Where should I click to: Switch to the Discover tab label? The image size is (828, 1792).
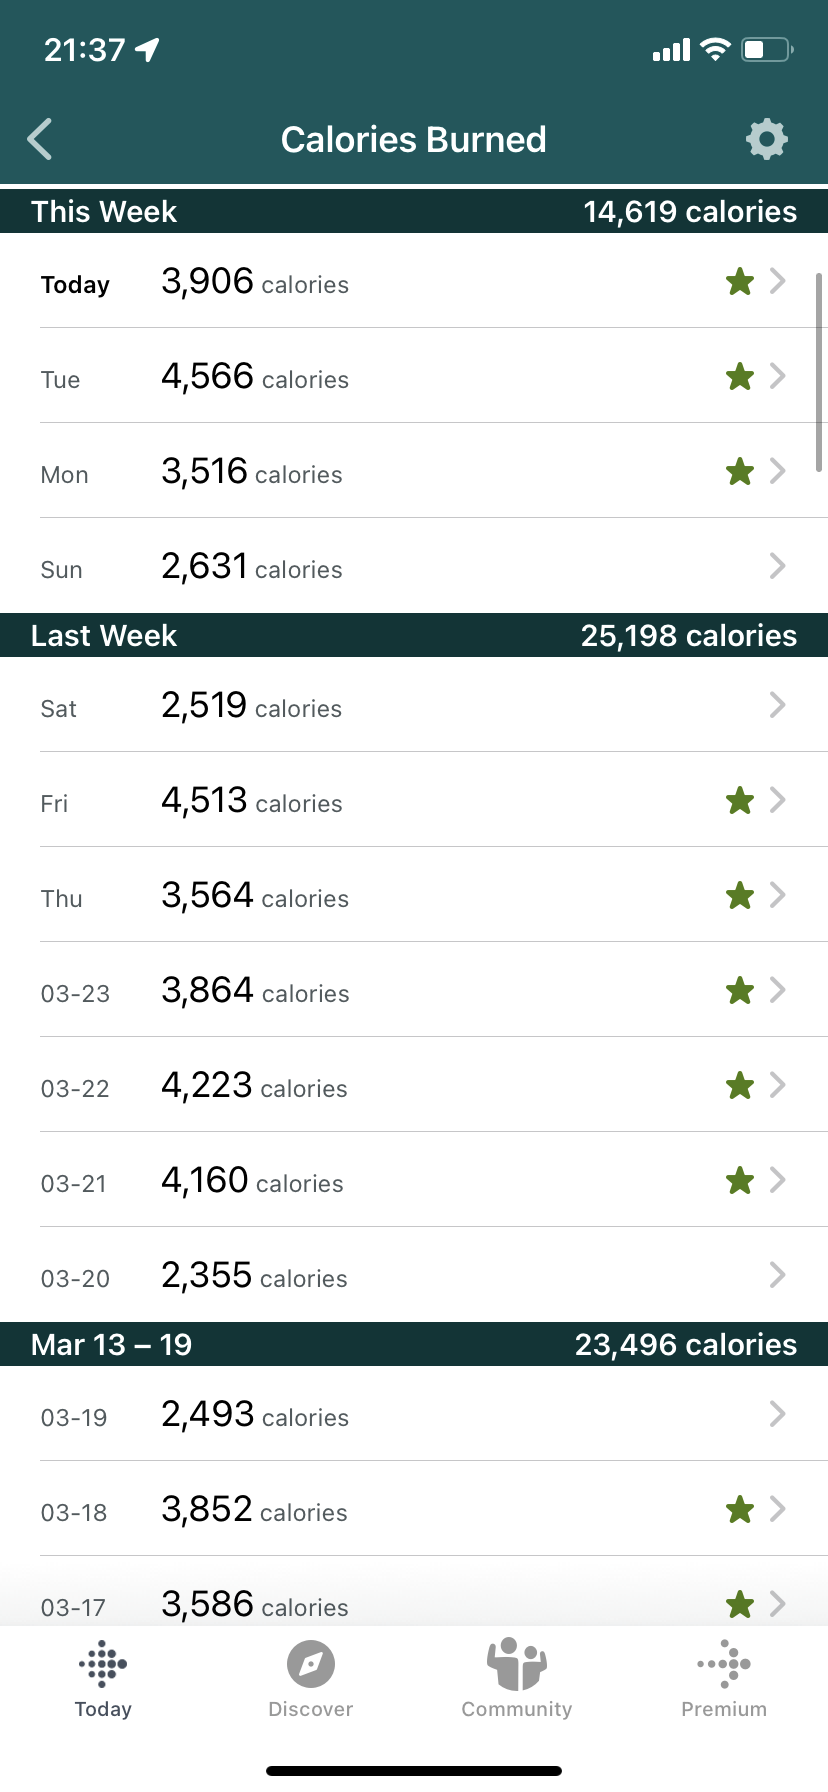[311, 1709]
